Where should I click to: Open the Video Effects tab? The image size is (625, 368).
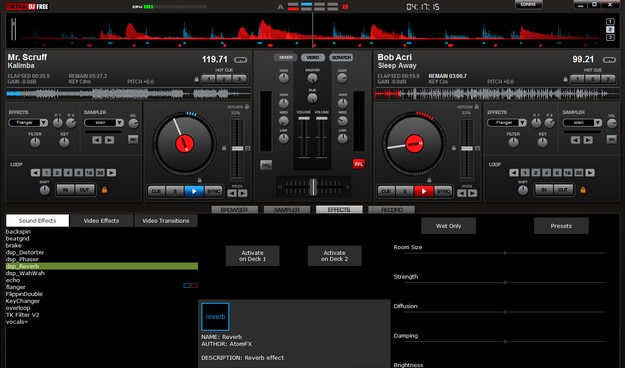click(101, 220)
